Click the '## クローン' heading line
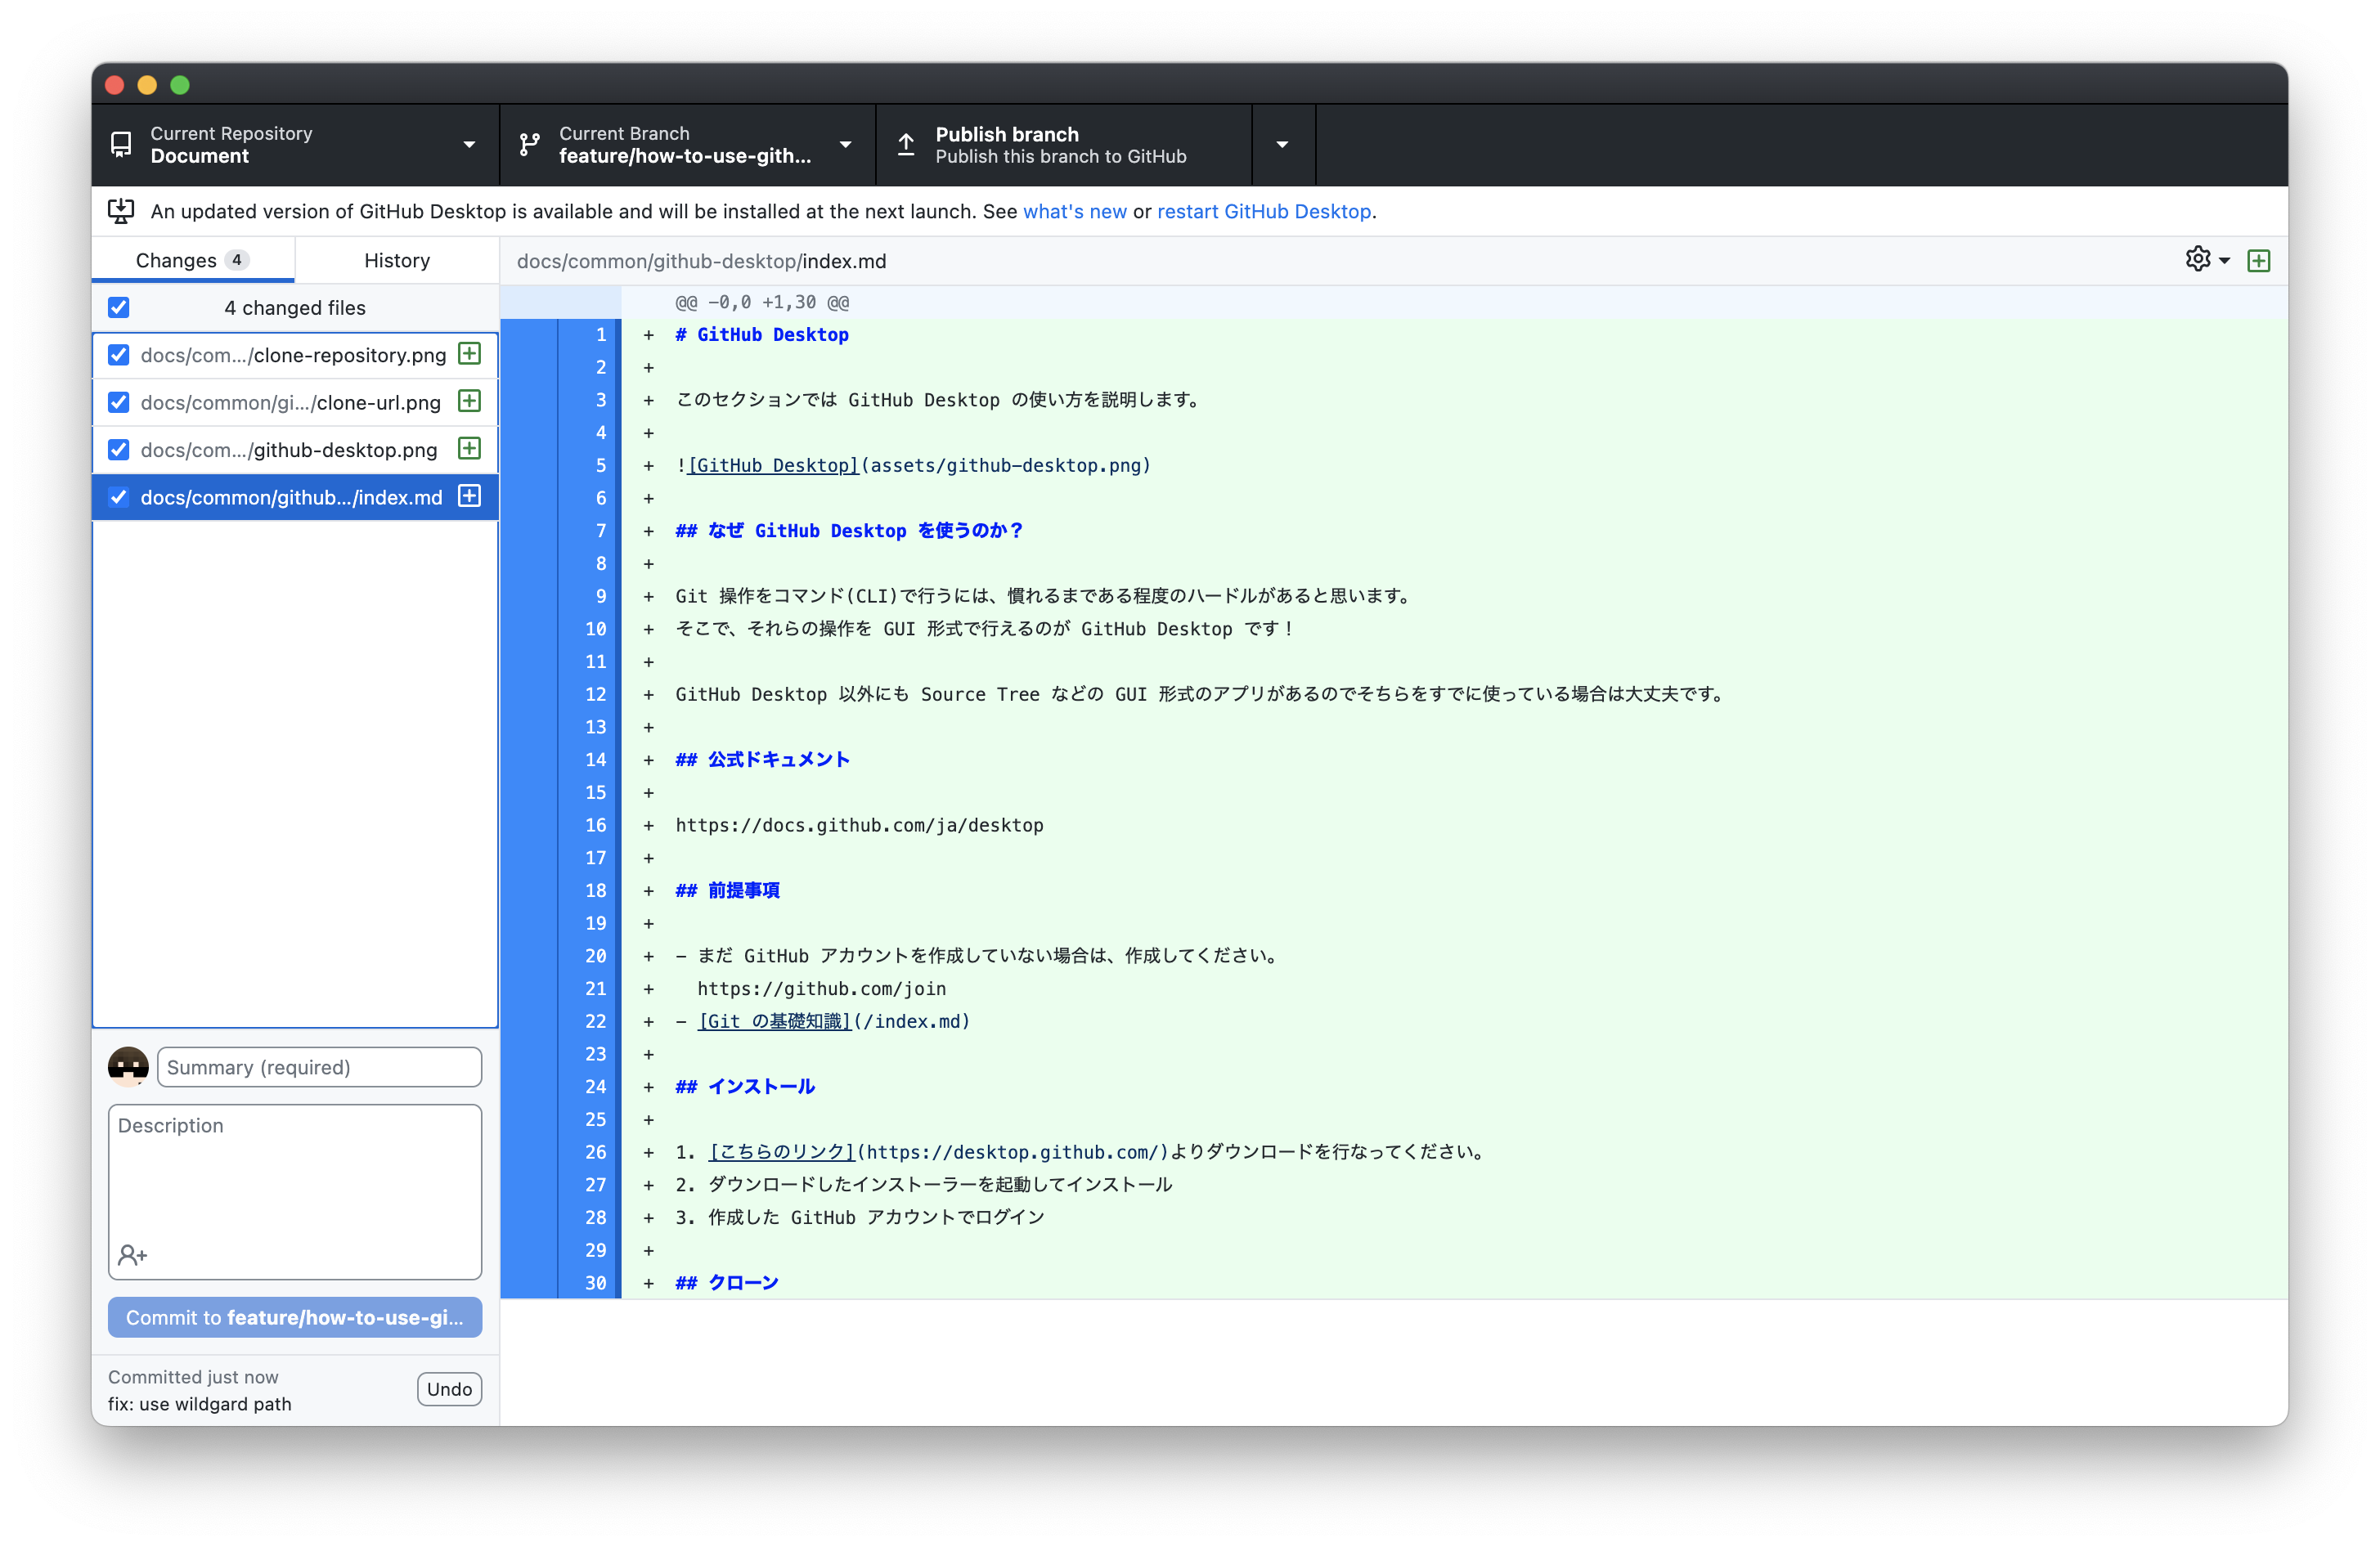 point(727,1282)
